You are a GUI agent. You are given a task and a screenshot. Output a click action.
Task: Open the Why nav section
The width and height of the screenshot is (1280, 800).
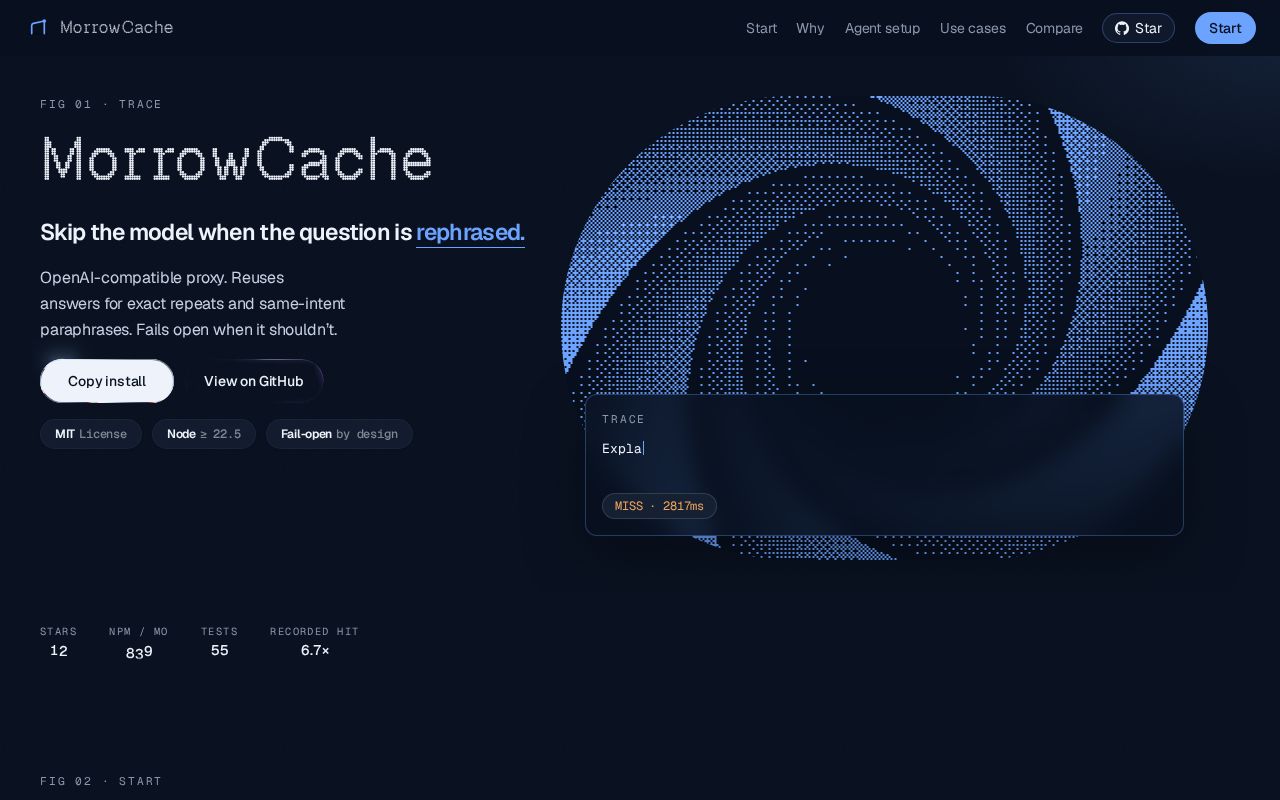pyautogui.click(x=810, y=28)
